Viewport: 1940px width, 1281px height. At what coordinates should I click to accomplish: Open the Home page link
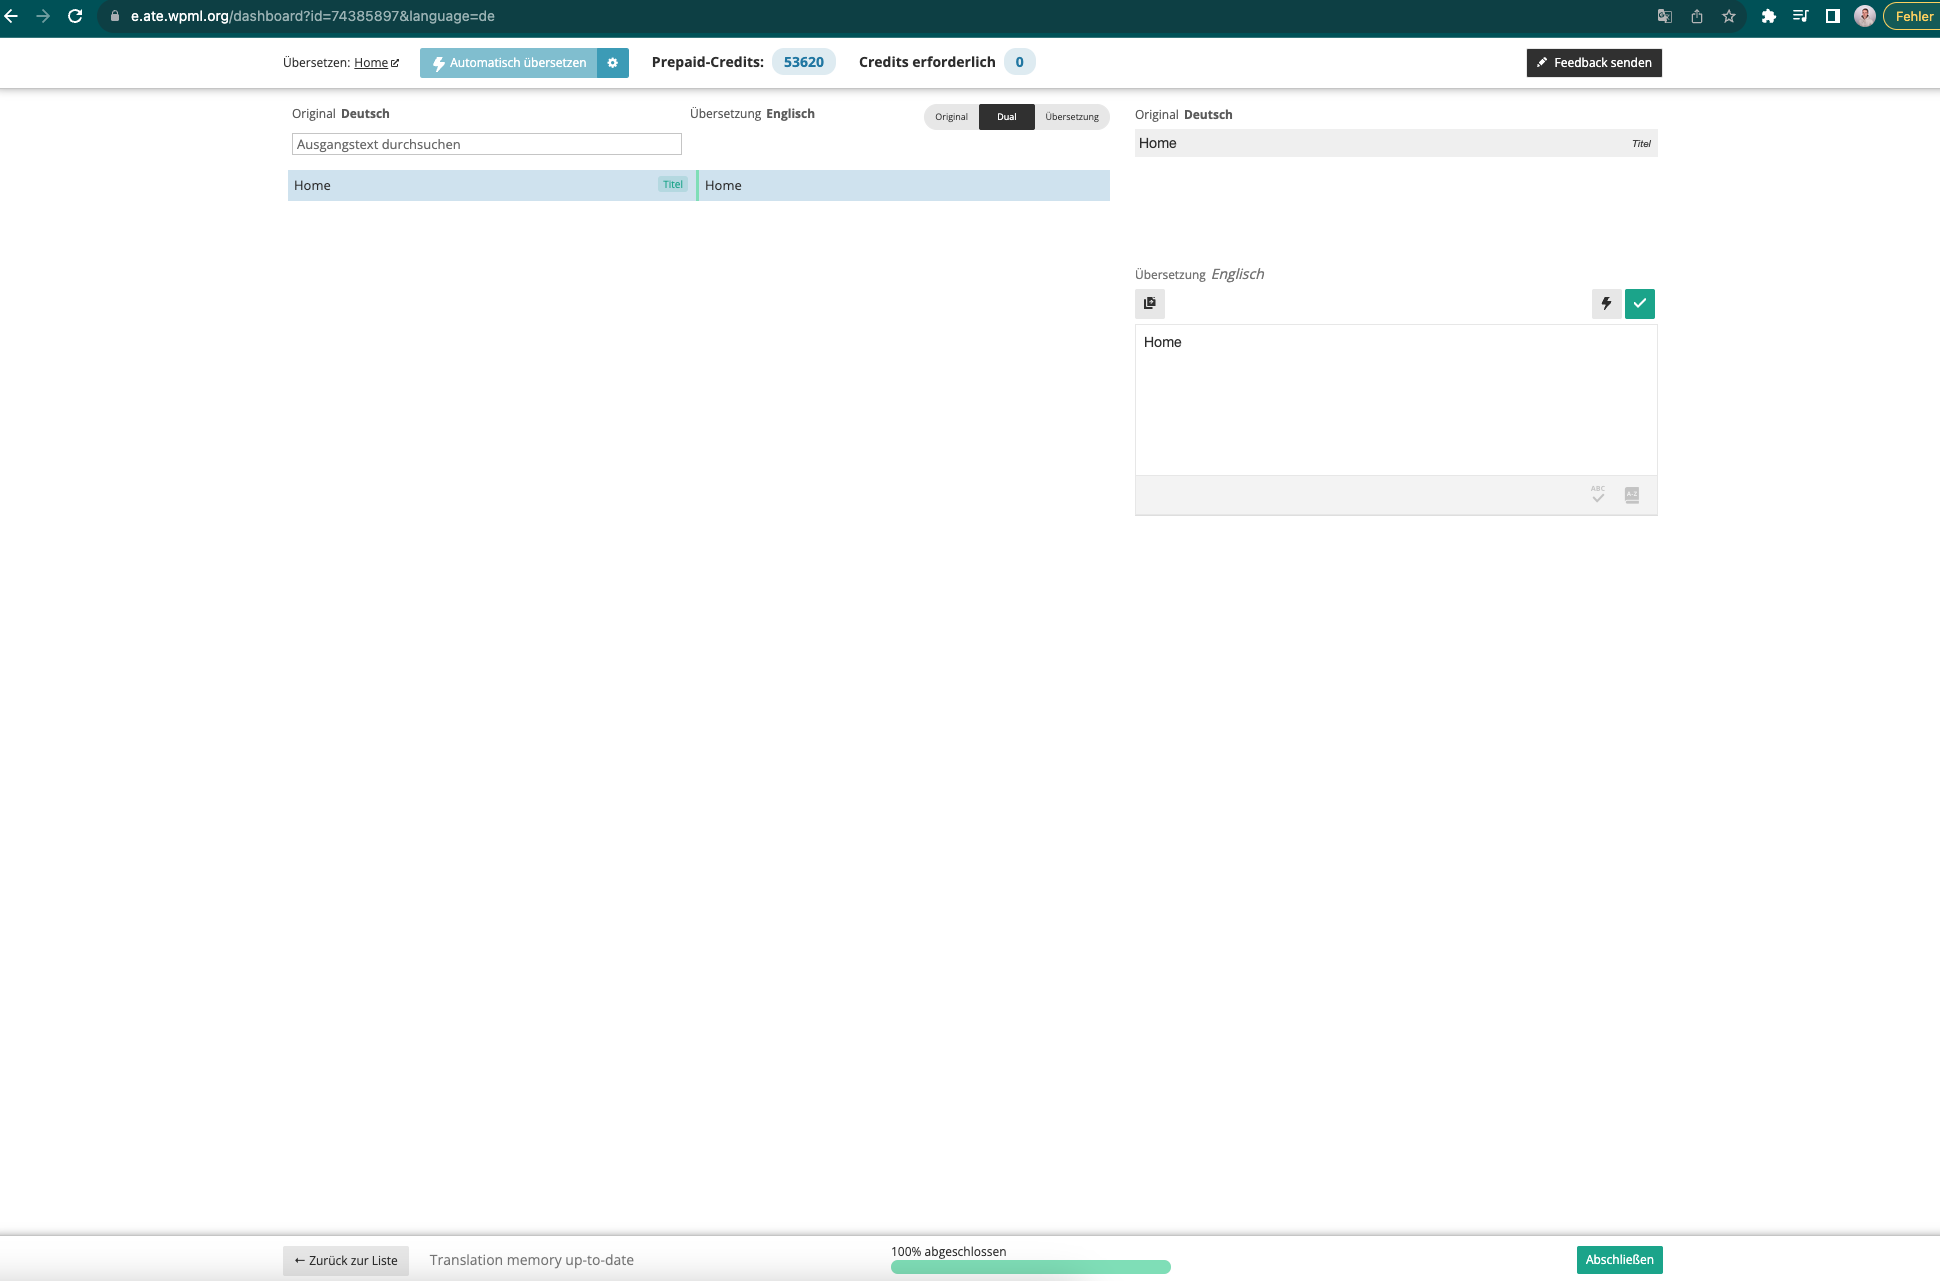click(376, 63)
